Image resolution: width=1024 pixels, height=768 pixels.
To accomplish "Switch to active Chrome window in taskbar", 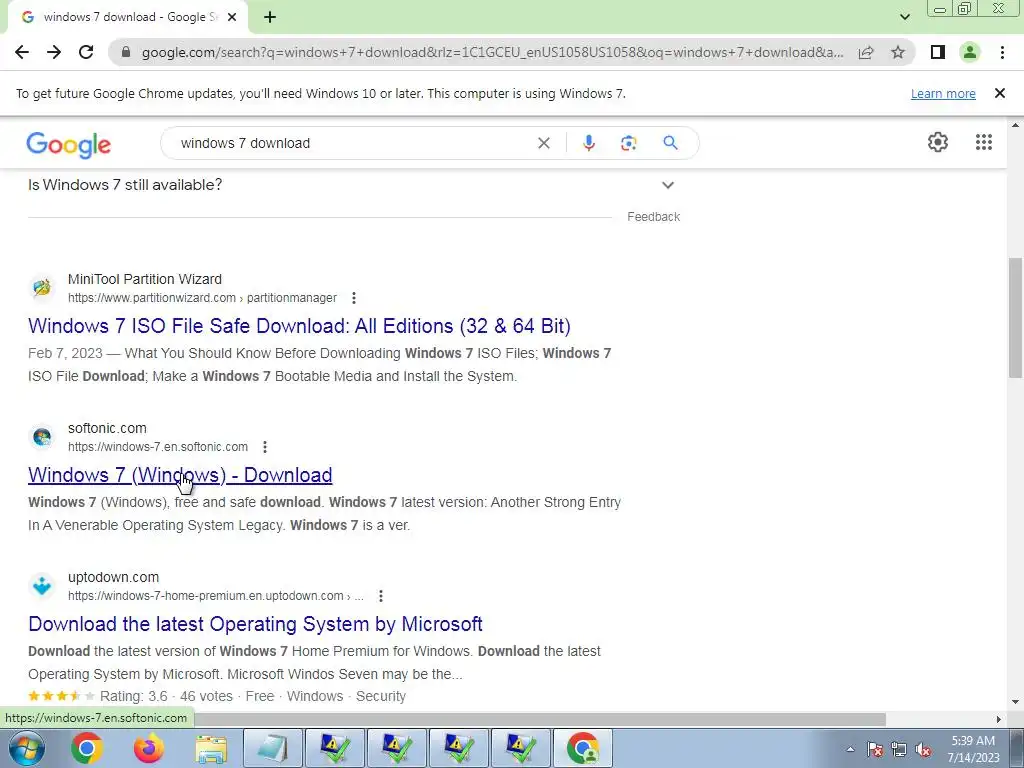I will 583,748.
